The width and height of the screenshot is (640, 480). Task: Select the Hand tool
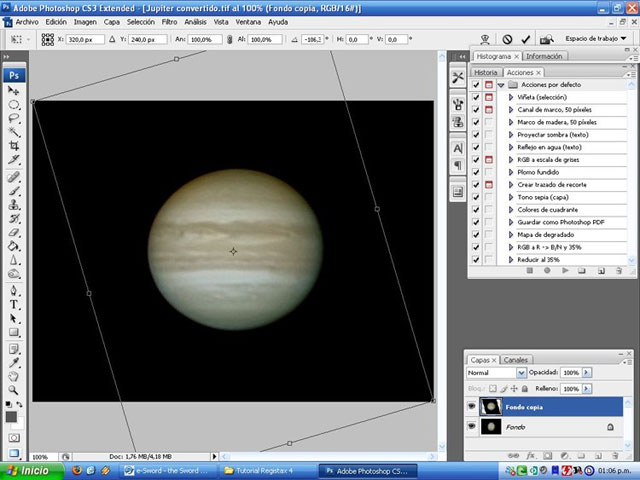coord(13,376)
